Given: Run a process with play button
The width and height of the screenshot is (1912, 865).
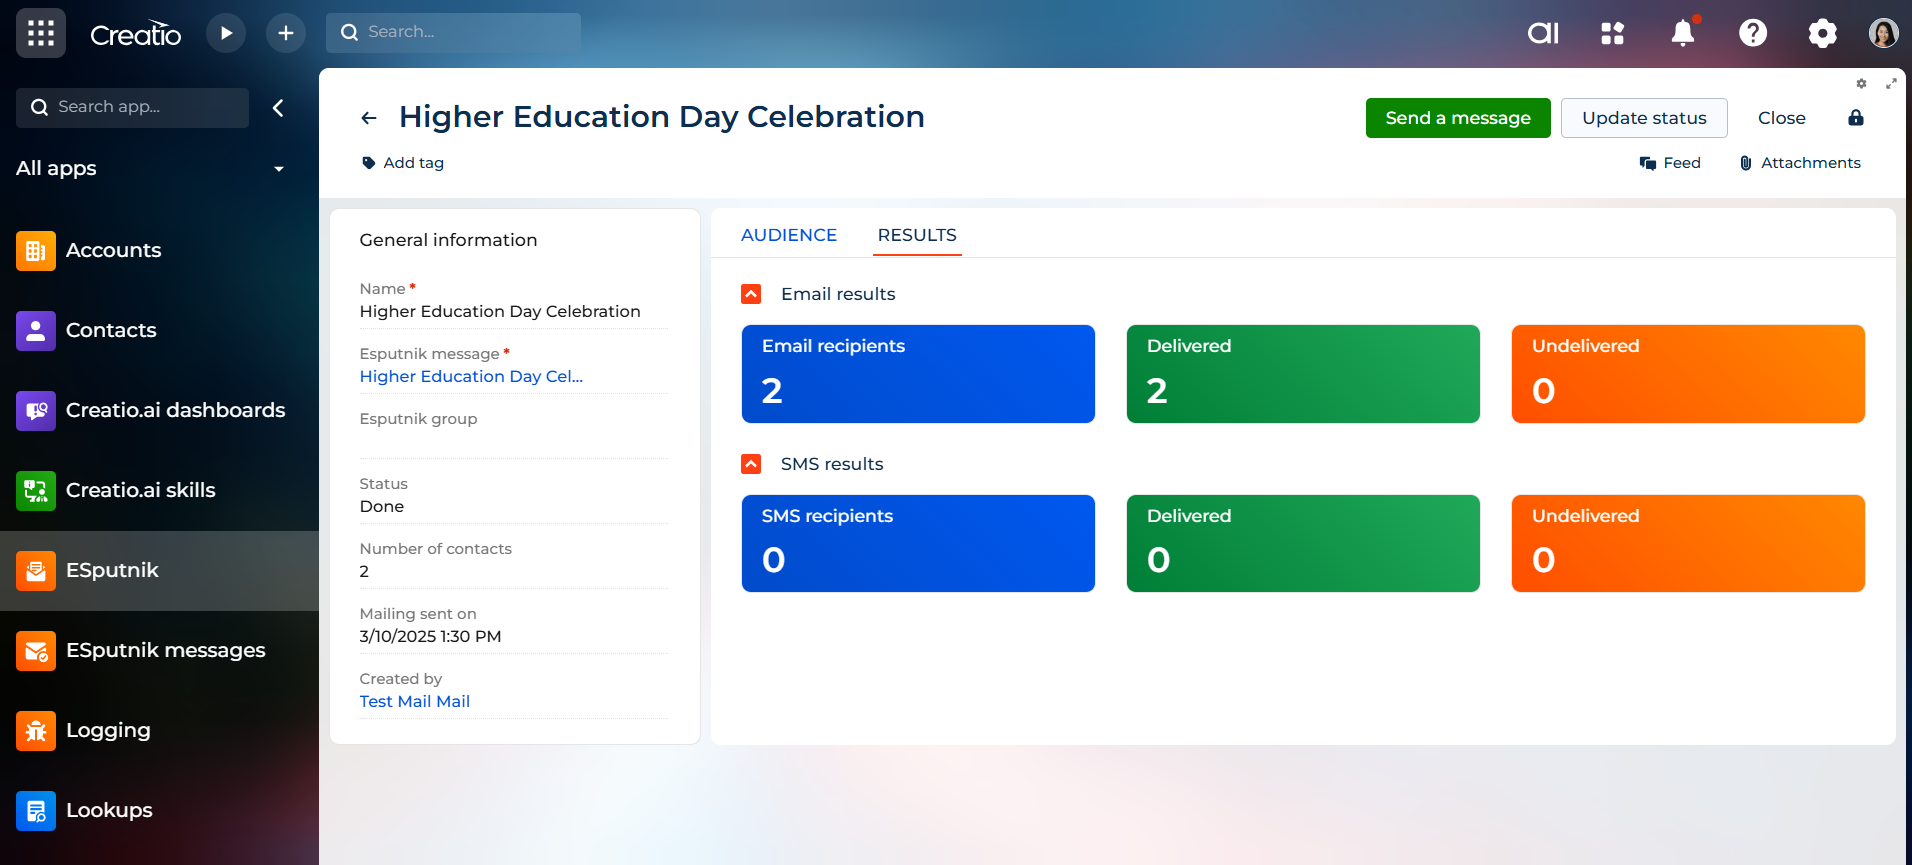Looking at the screenshot, I should tap(226, 33).
